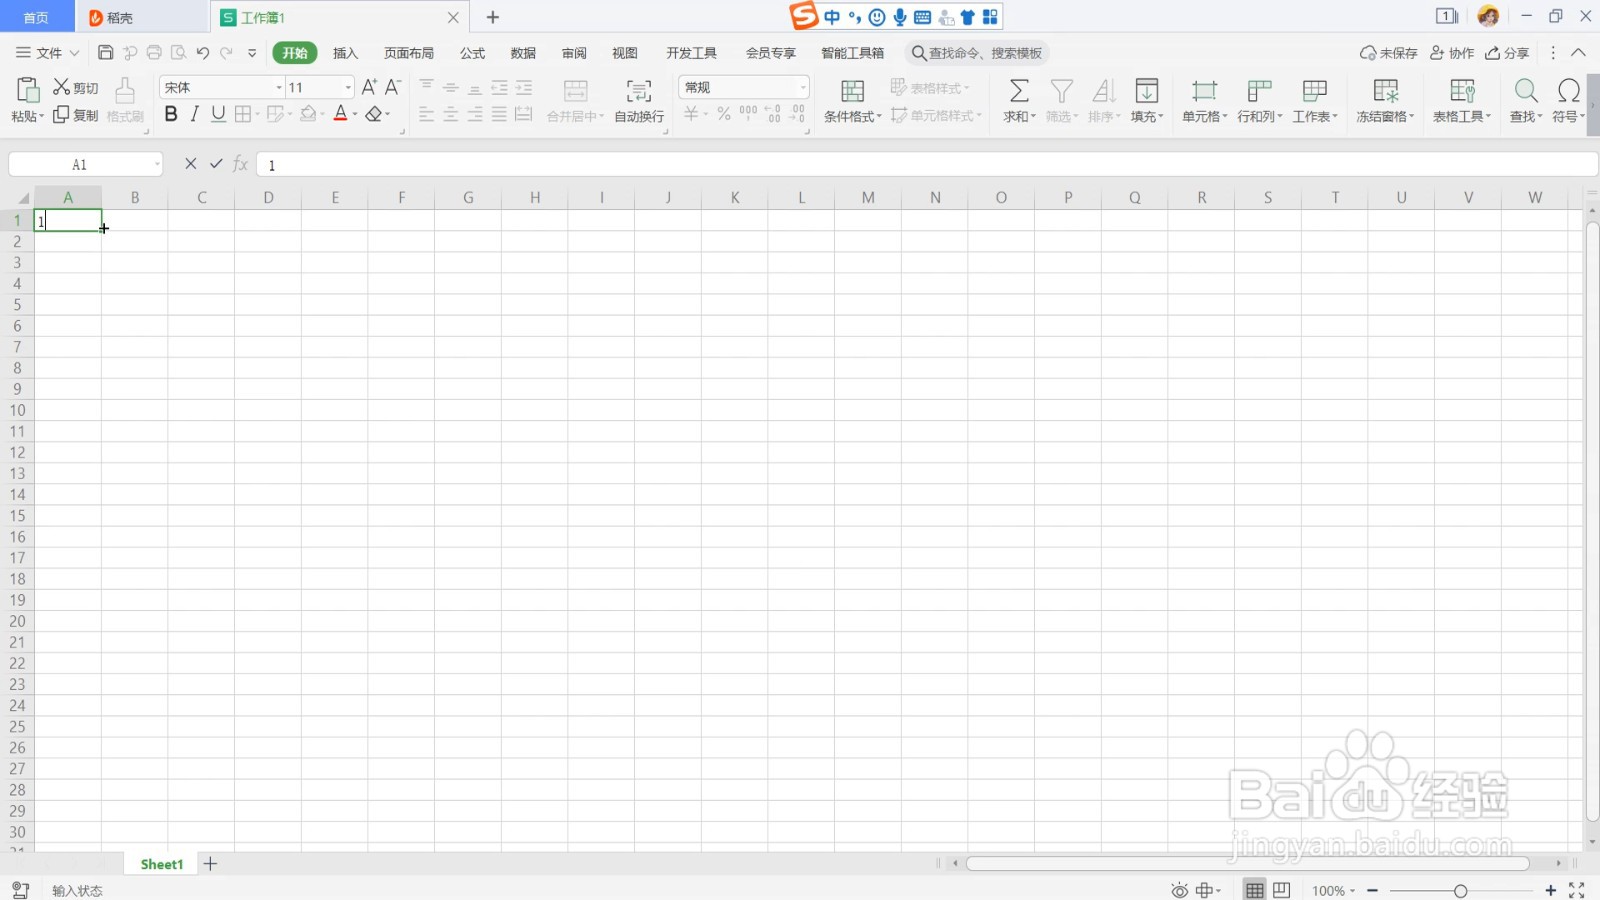Click the Format Painter (格式刷) brush icon
Viewport: 1600px width, 900px height.
(125, 91)
